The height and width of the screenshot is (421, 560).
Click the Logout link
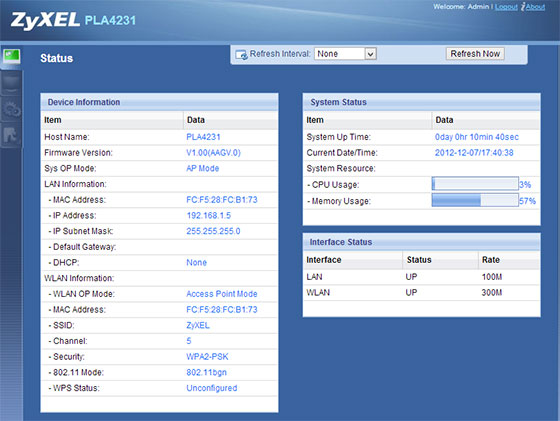click(506, 7)
